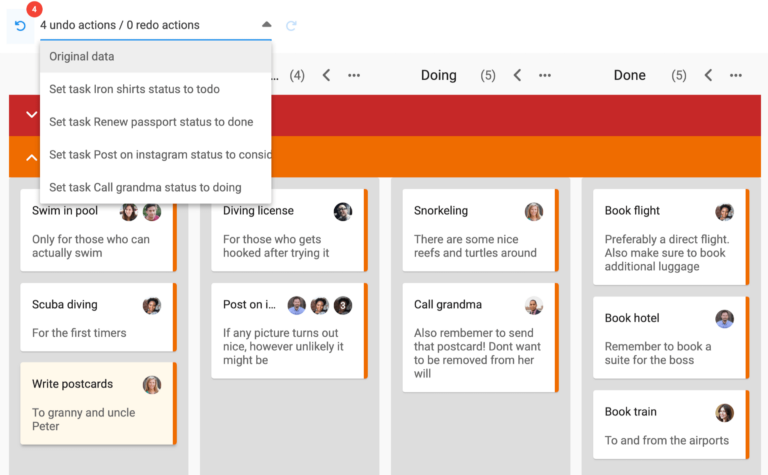Viewport: 768px width, 475px height.
Task: Click the Done column count (5)
Action: click(x=679, y=75)
